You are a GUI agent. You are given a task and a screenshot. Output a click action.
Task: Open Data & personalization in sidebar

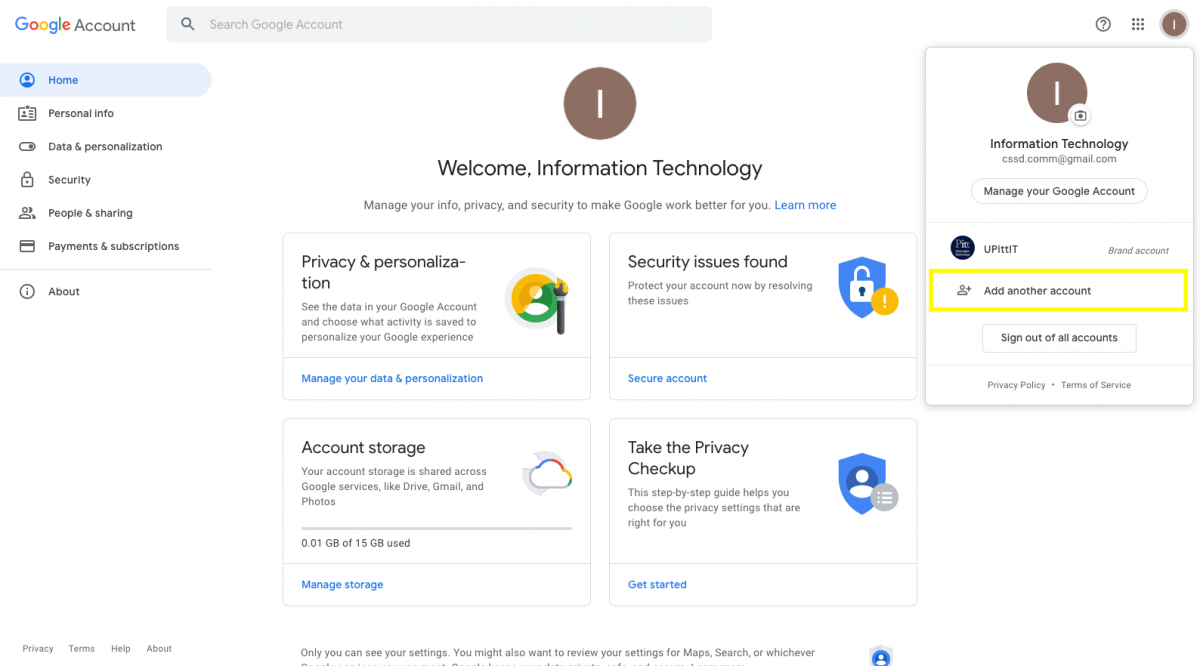105,146
